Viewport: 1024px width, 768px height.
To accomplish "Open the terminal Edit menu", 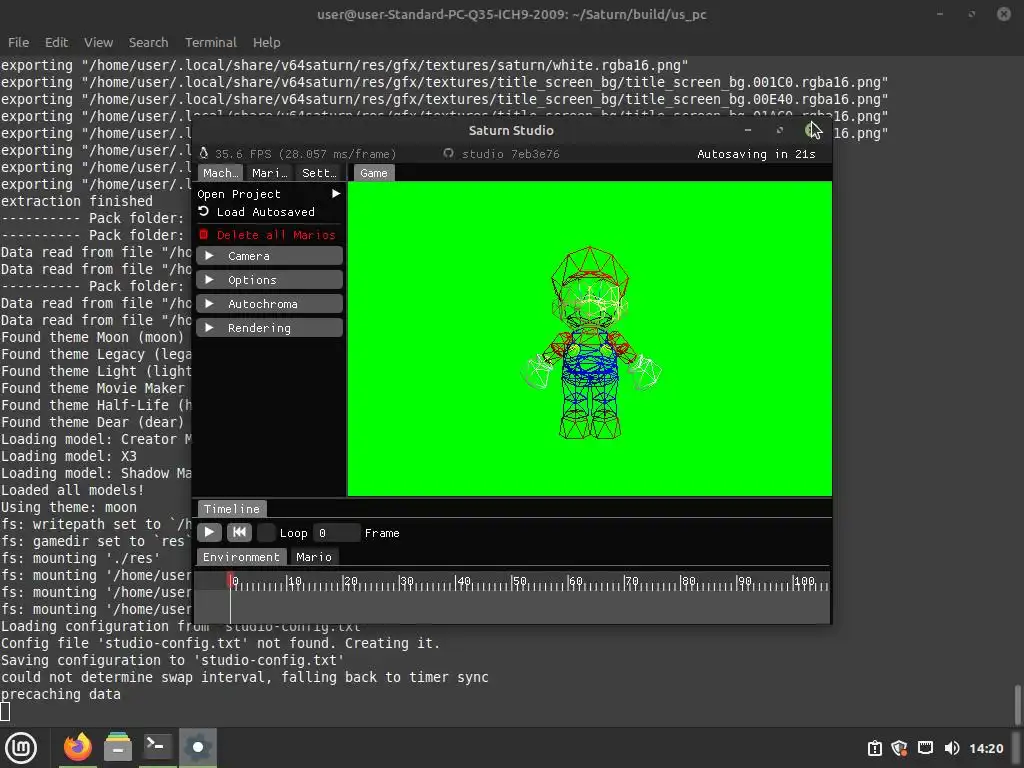I will [56, 42].
